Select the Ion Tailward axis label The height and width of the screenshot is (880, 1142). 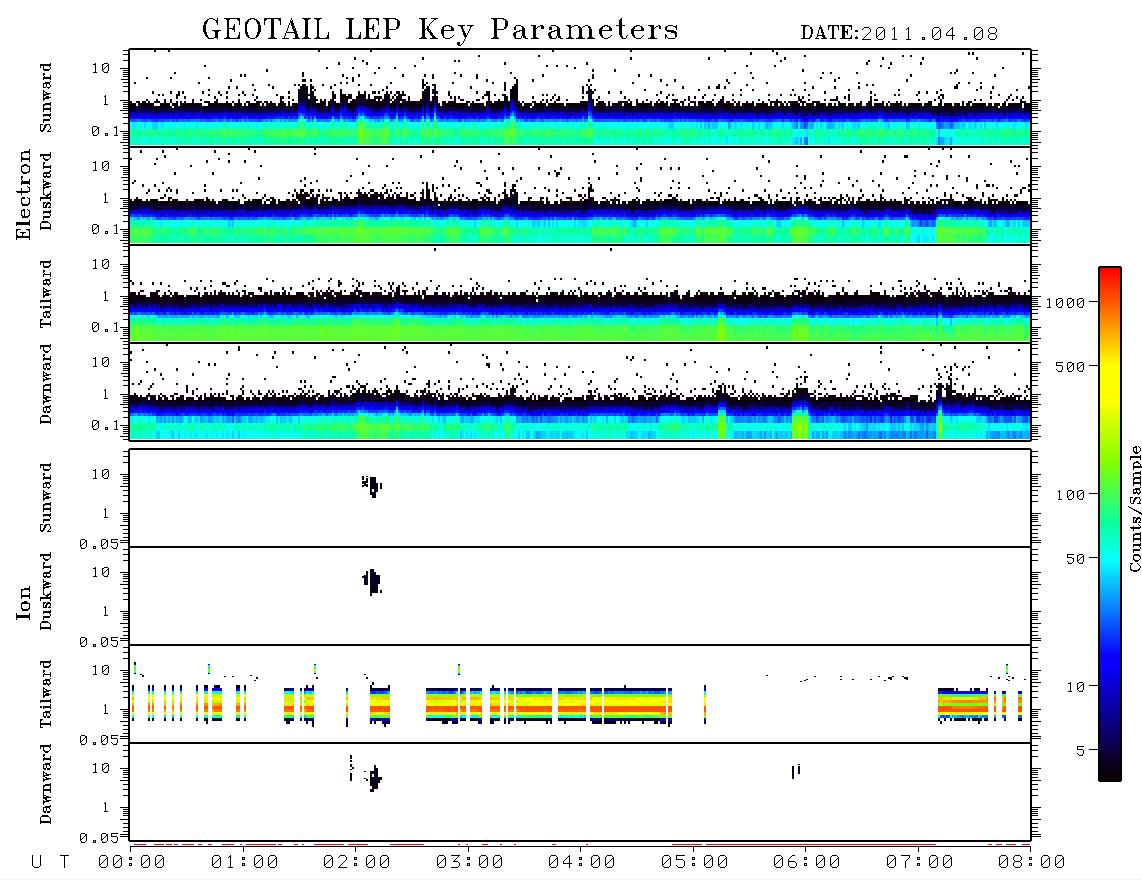46,694
